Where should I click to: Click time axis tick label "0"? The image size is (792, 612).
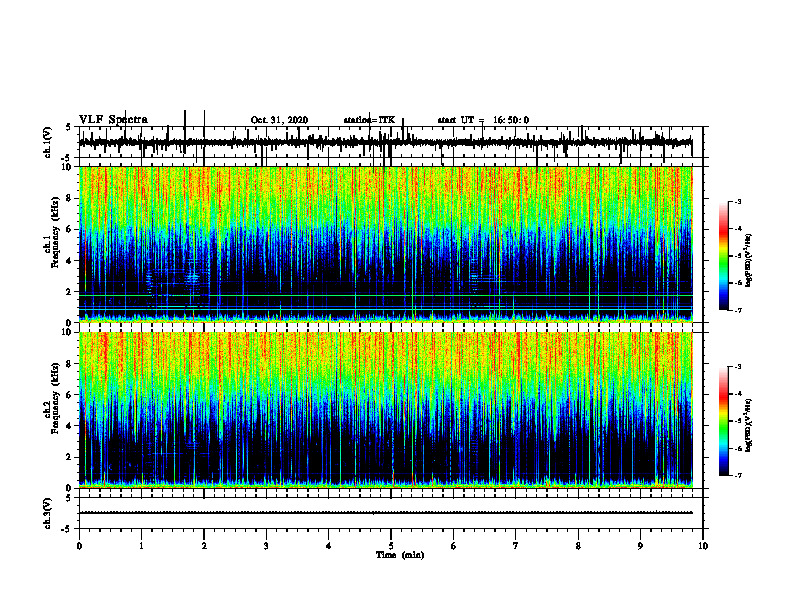[x=79, y=546]
